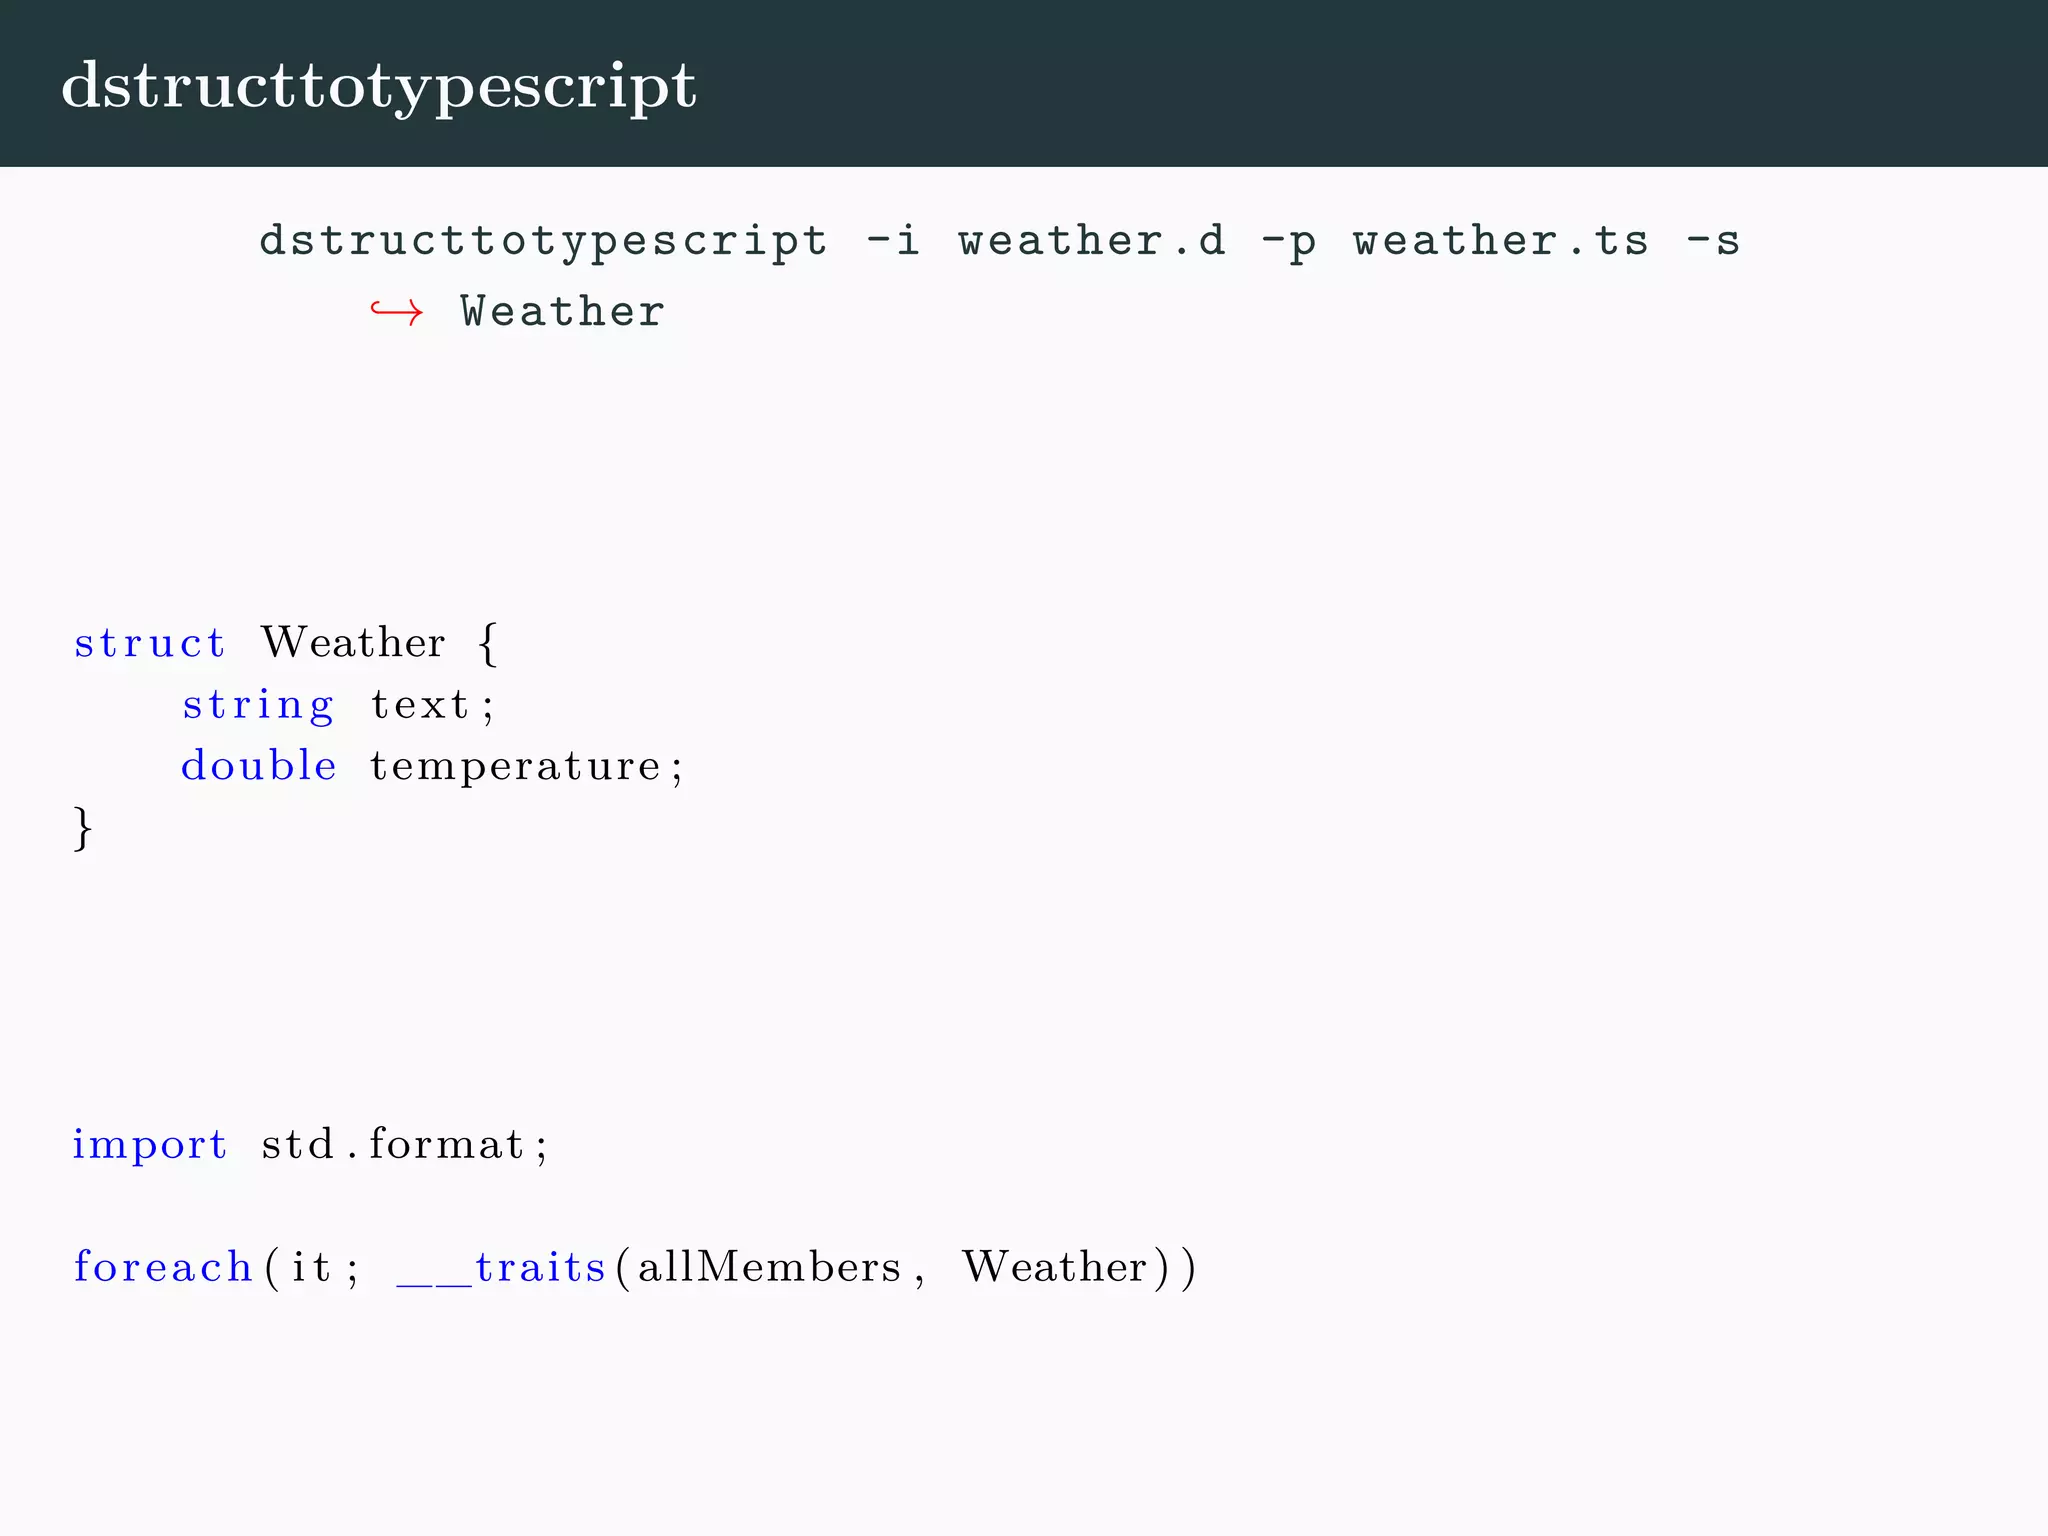The height and width of the screenshot is (1536, 2048).
Task: Select the line 'double temperature;'
Action: point(432,766)
